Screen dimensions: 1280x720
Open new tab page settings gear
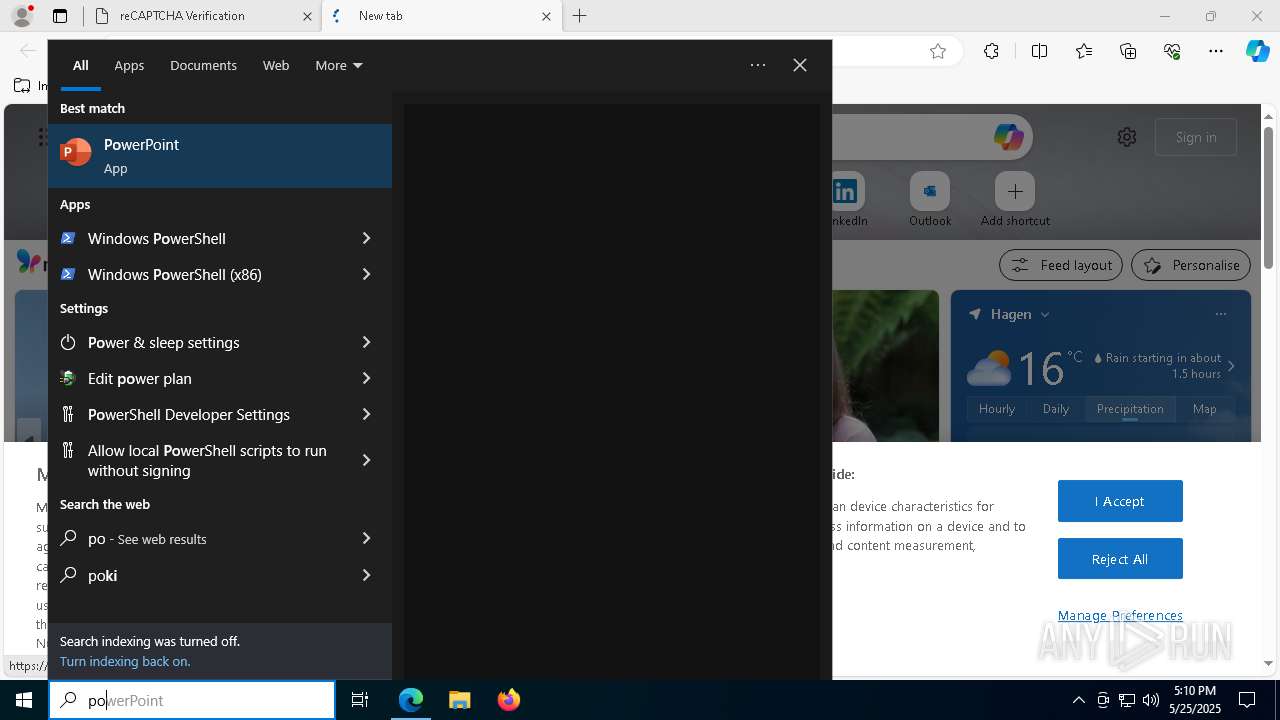[x=1127, y=137]
